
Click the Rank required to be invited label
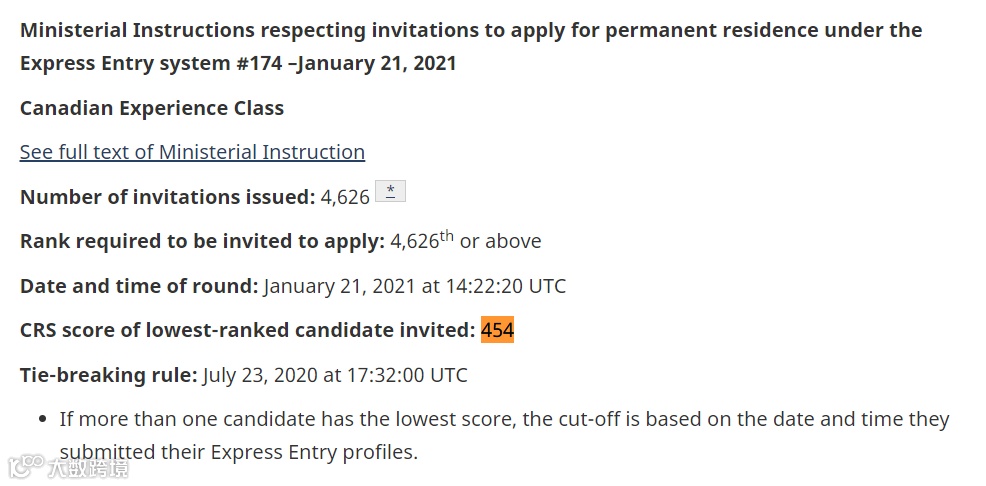(x=202, y=241)
